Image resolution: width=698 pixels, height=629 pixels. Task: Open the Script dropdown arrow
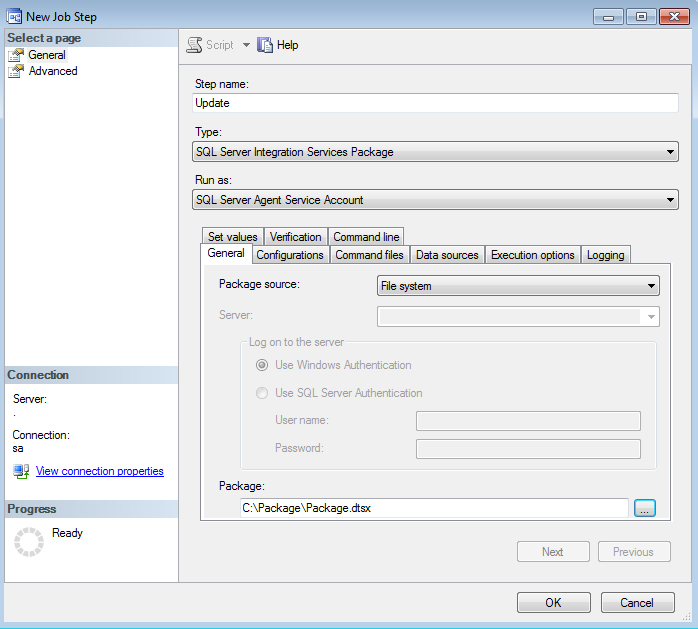coord(246,45)
